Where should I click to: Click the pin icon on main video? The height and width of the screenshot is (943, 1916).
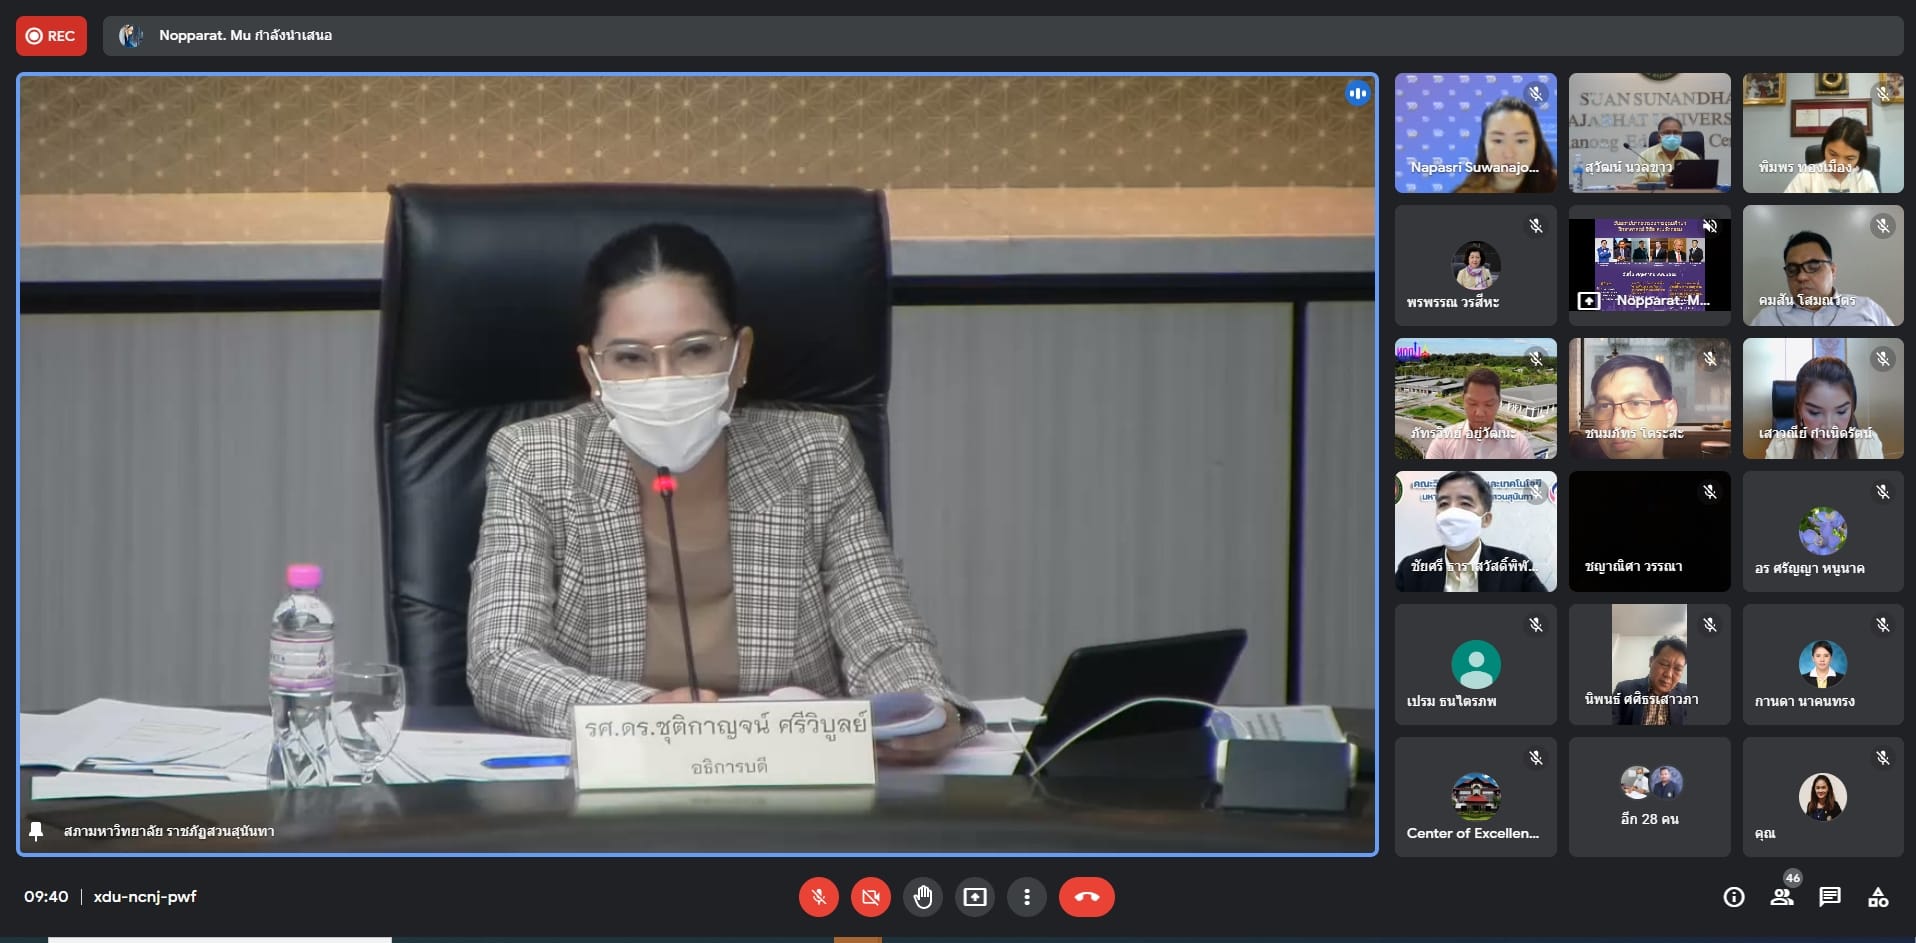pos(36,831)
